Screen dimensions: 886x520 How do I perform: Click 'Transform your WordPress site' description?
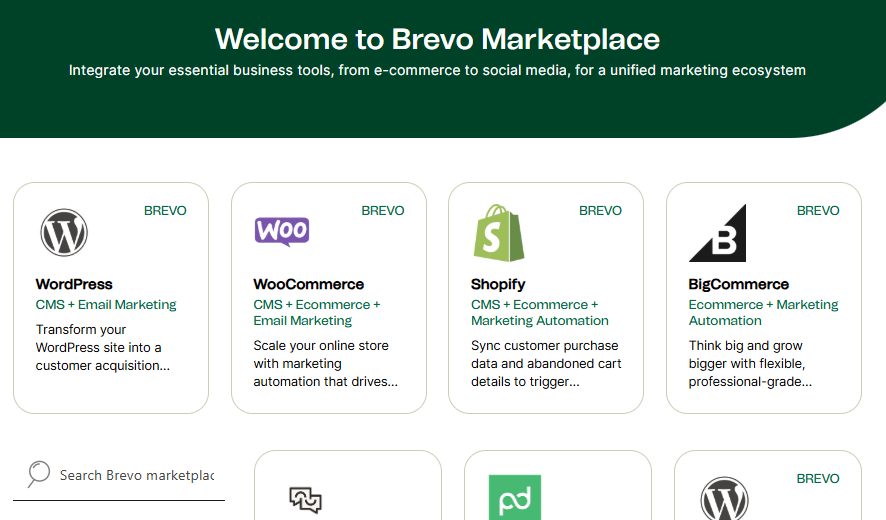(102, 348)
